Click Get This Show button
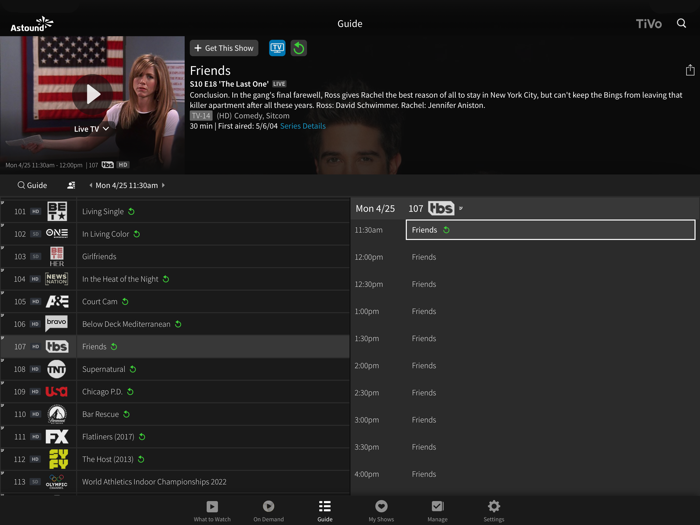Screen dimensions: 700x525 224,48
